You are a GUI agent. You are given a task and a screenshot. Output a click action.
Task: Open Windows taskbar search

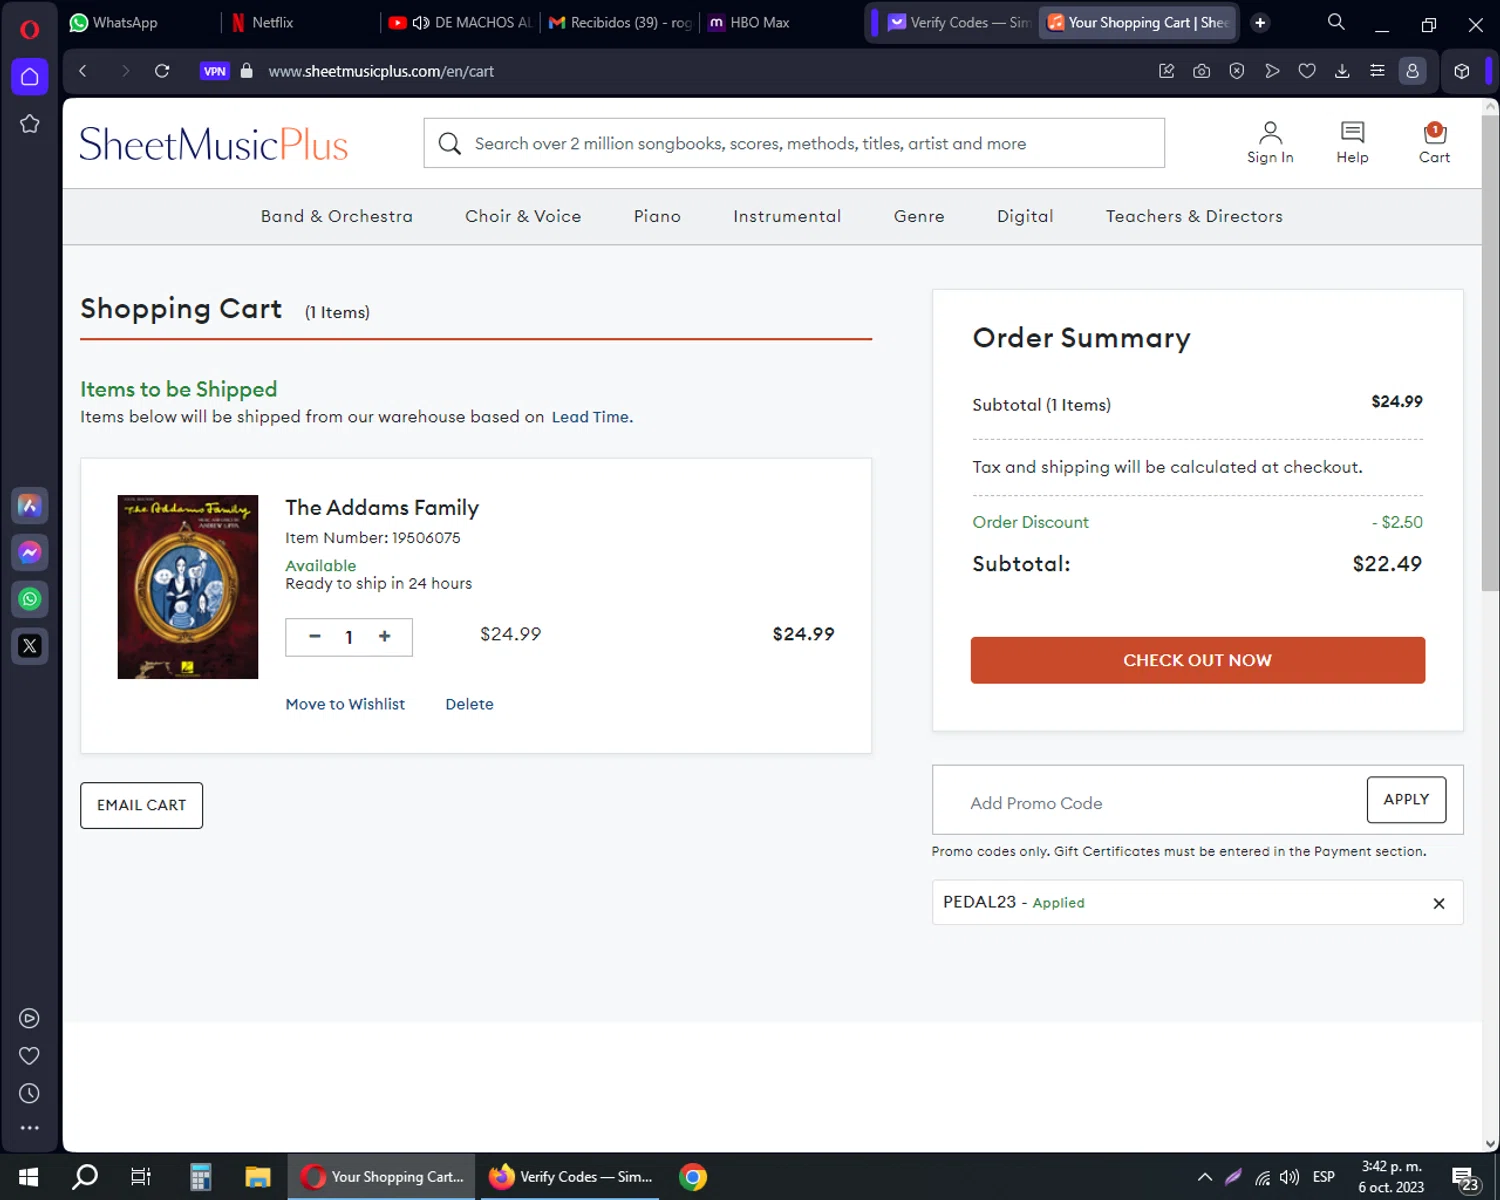point(85,1177)
